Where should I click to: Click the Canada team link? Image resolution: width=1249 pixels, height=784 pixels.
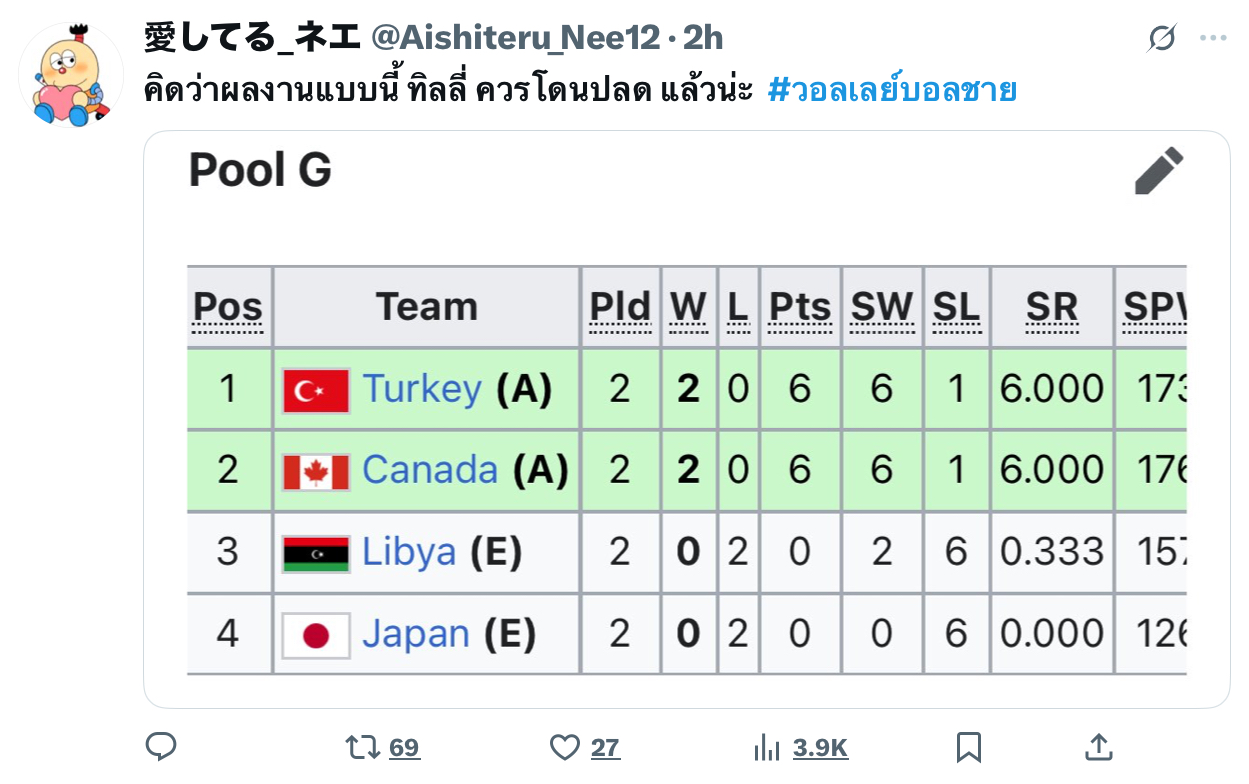click(430, 469)
